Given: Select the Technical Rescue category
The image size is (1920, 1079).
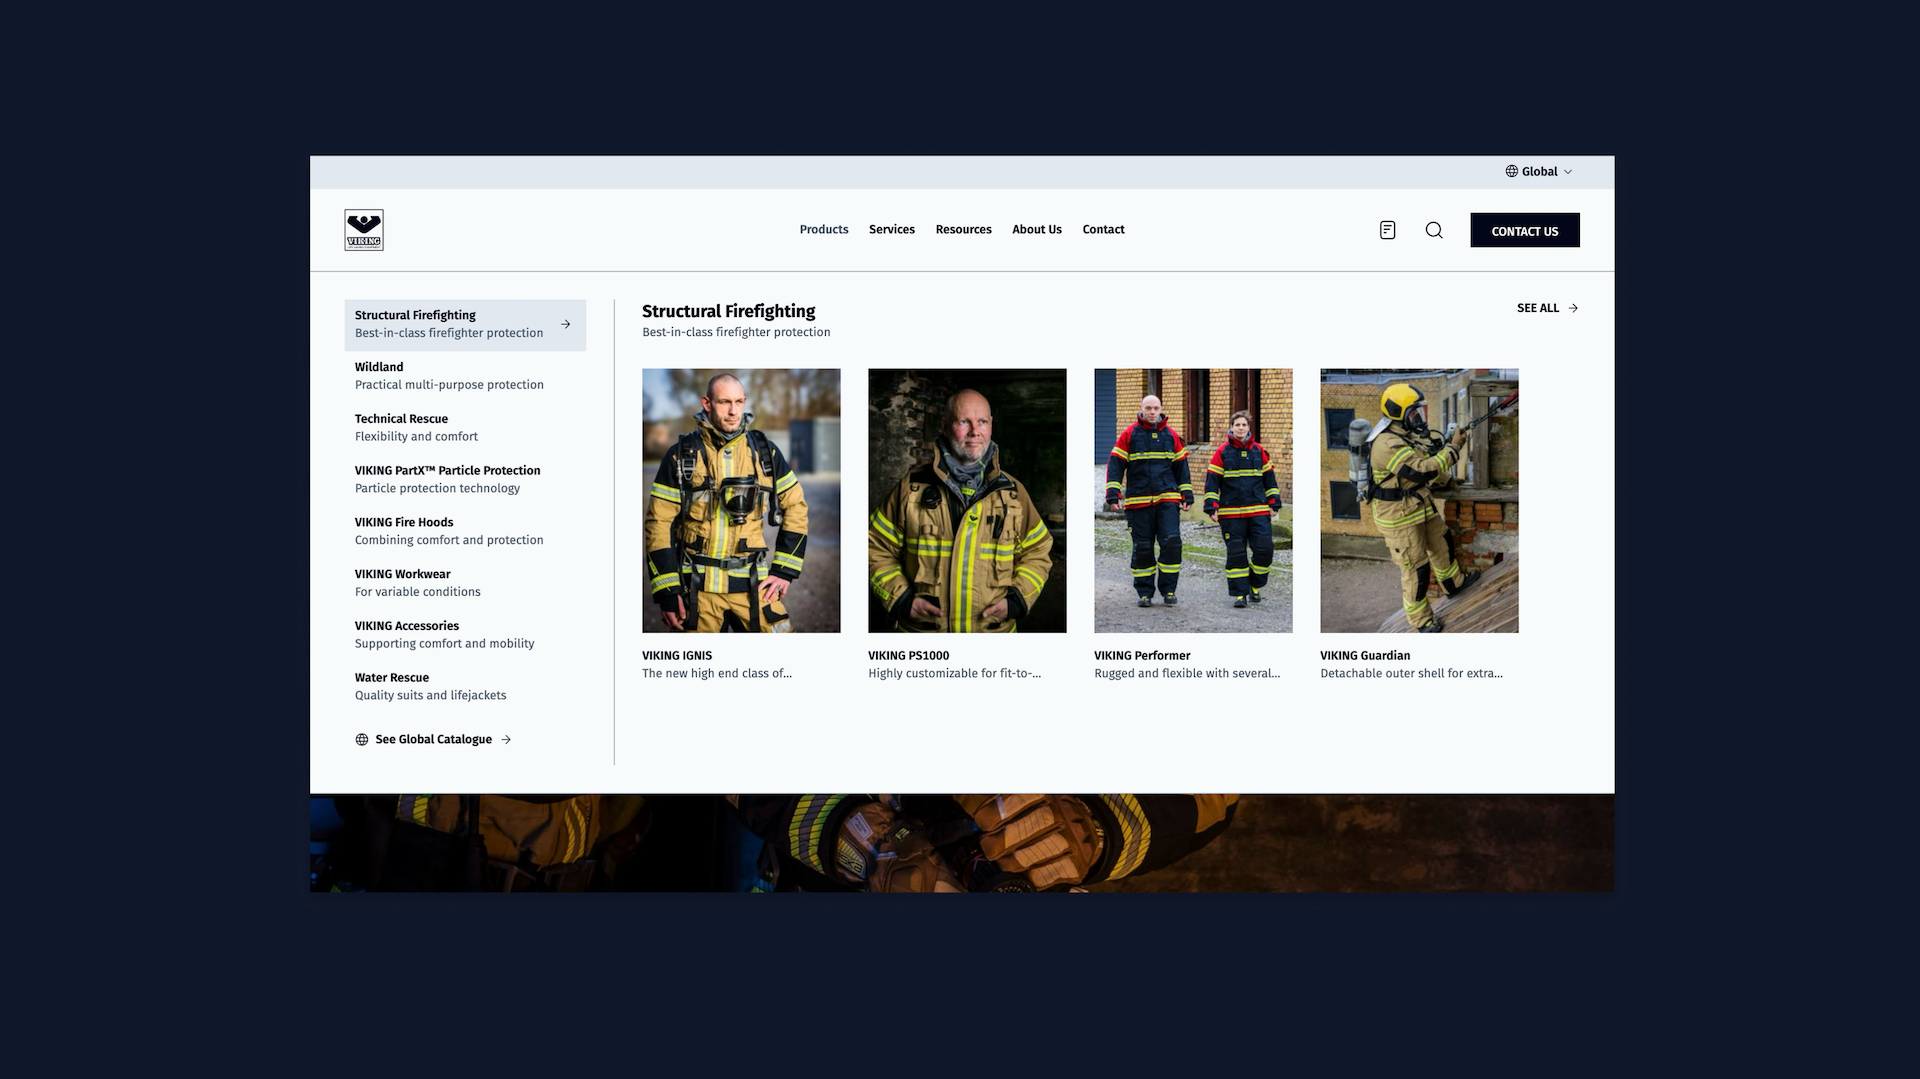Looking at the screenshot, I should click(465, 428).
